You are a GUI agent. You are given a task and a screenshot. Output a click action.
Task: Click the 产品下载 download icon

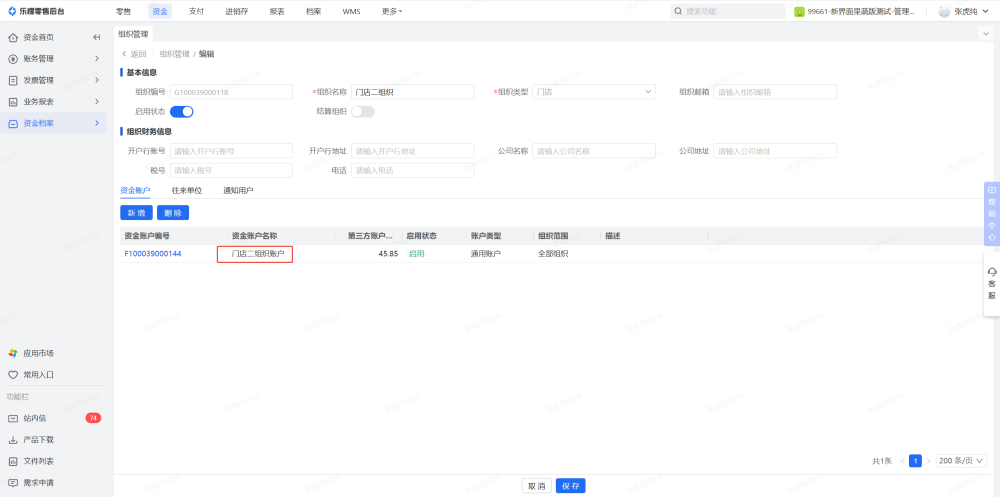point(13,440)
